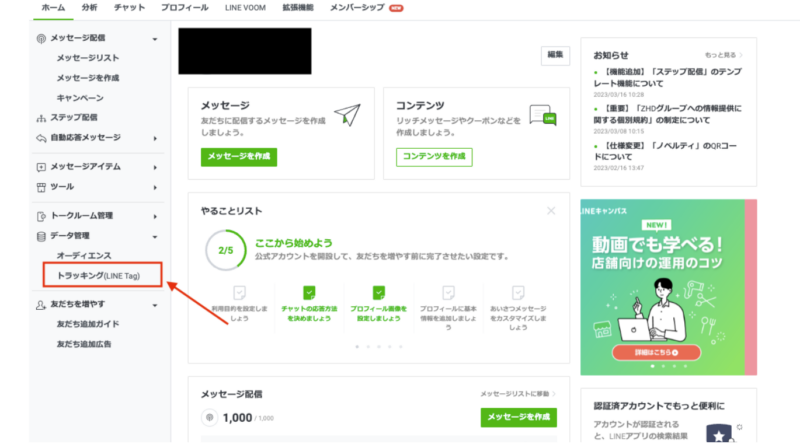
Task: Open 友だち追加ガイド in the sidebar
Action: (x=88, y=324)
